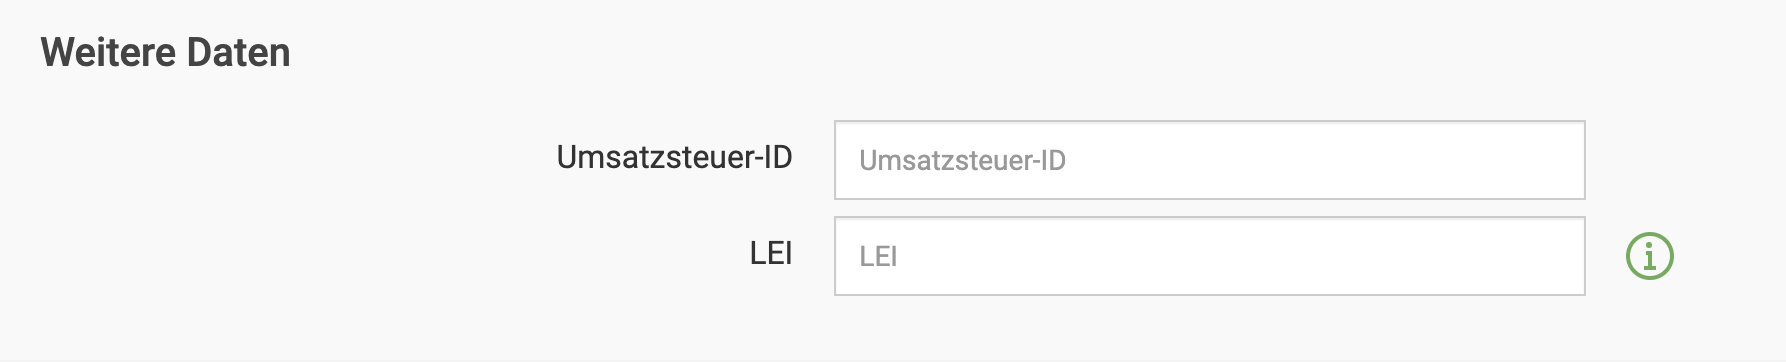Click the grey 'LEI' placeholder text

coord(878,257)
